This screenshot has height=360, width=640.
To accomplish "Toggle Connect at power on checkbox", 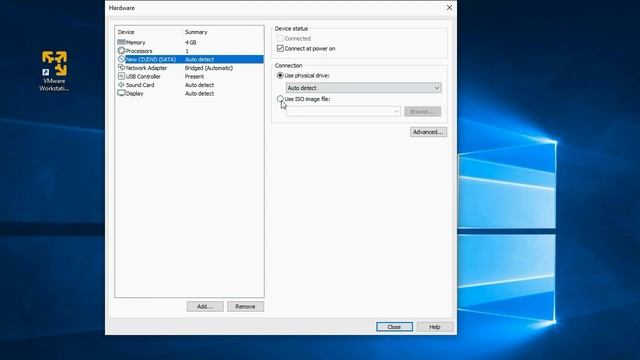I will point(280,48).
